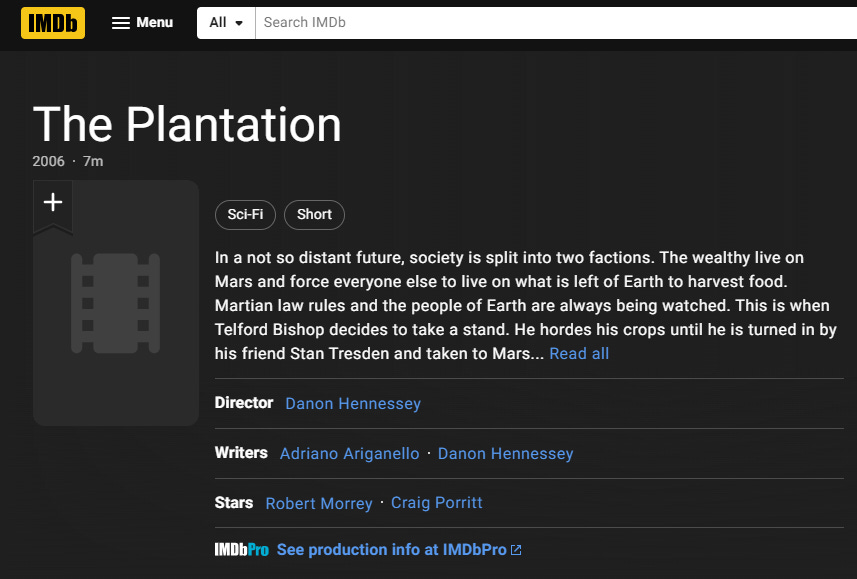Select the Sci-Fi genre chip
This screenshot has height=579, width=857.
point(245,214)
